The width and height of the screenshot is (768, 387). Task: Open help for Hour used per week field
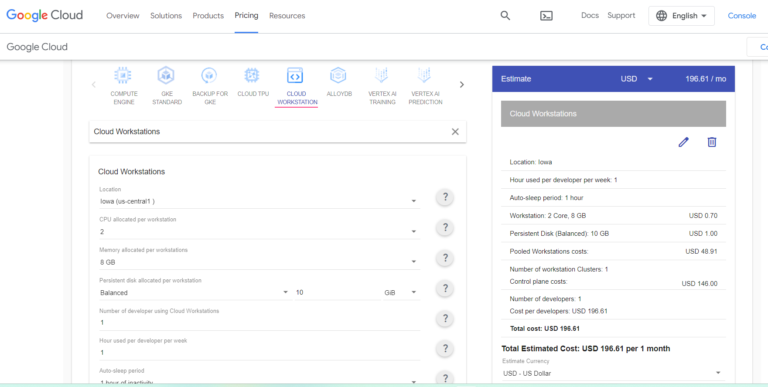pos(445,349)
